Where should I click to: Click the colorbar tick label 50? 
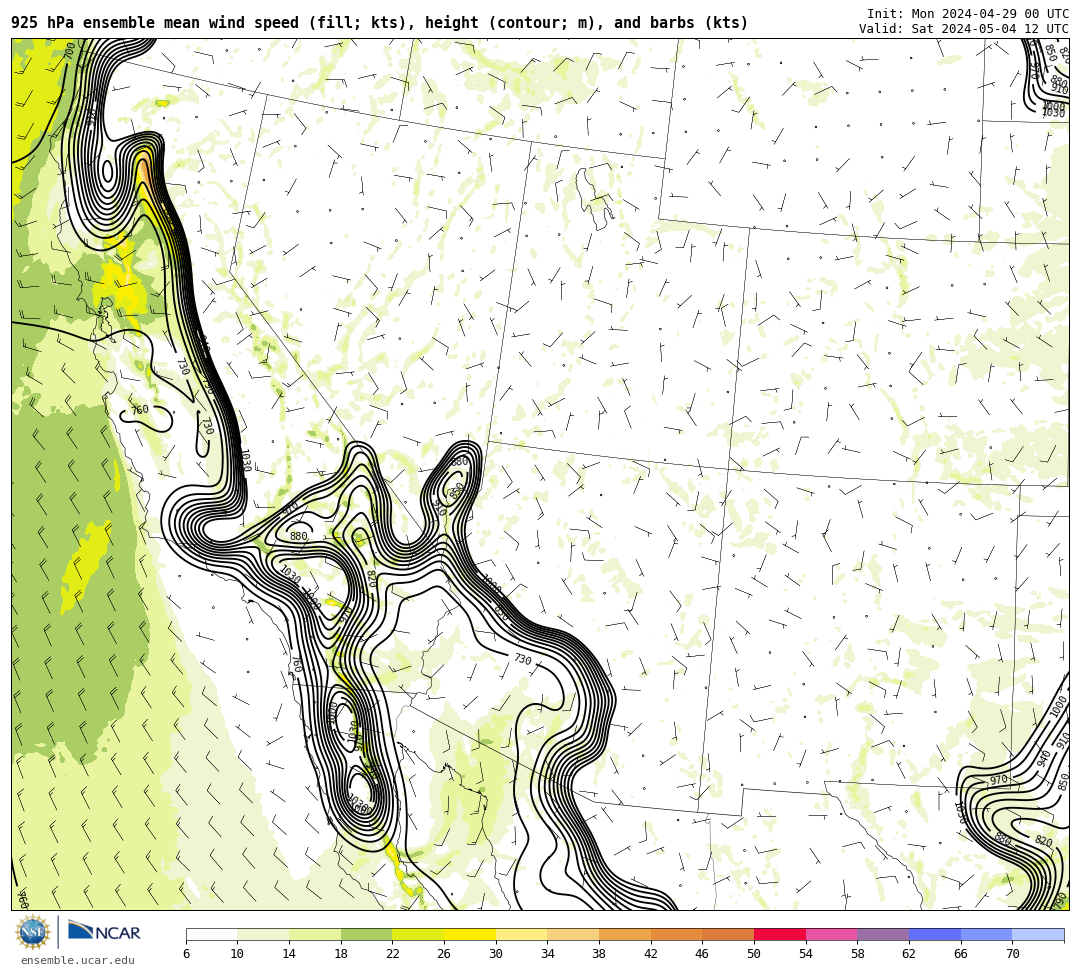tap(754, 954)
